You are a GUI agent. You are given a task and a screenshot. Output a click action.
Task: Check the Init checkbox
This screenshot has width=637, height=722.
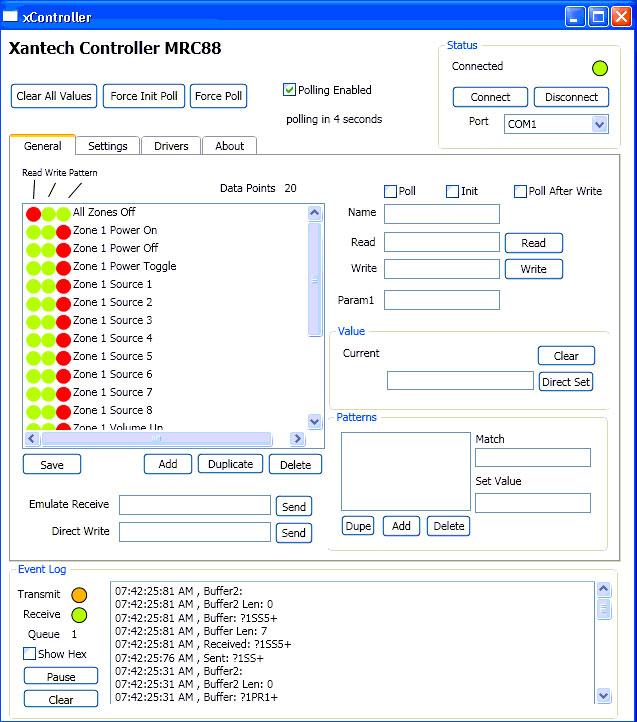coord(452,191)
